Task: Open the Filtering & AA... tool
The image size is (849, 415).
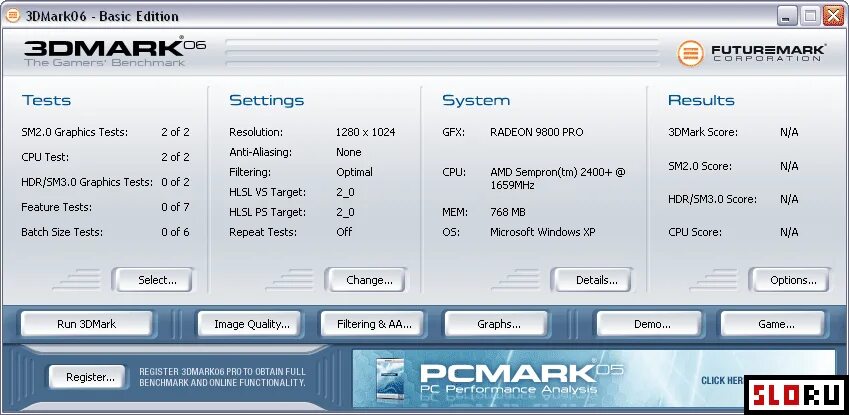Action: click(372, 324)
